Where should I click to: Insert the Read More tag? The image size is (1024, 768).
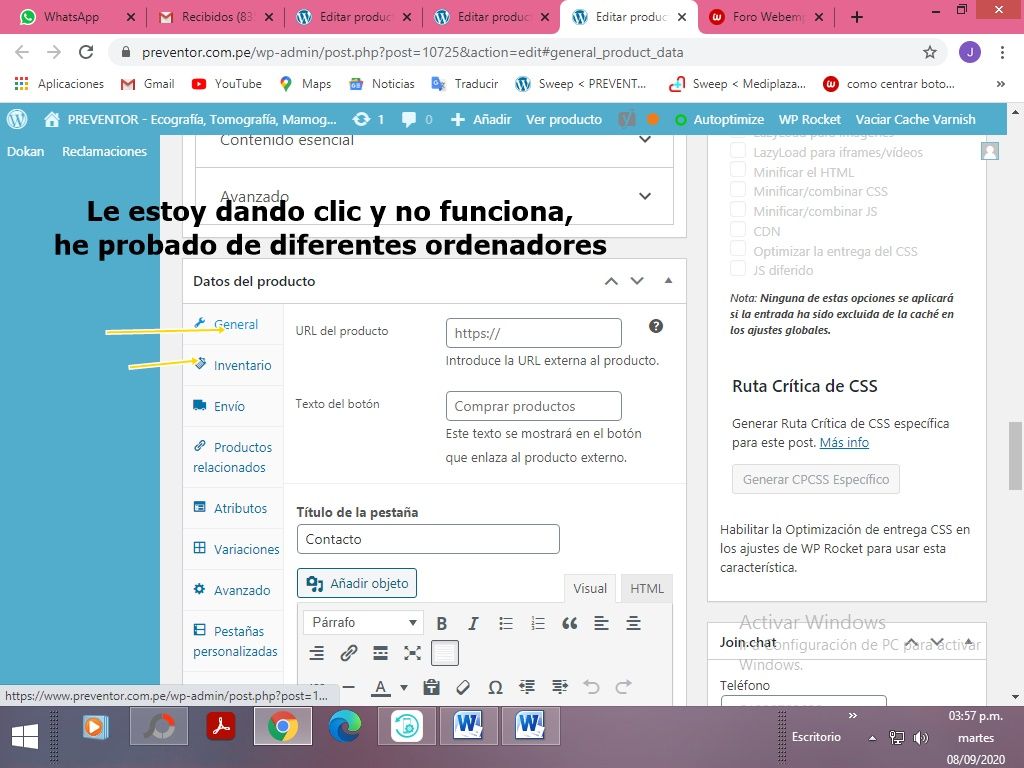pos(381,652)
